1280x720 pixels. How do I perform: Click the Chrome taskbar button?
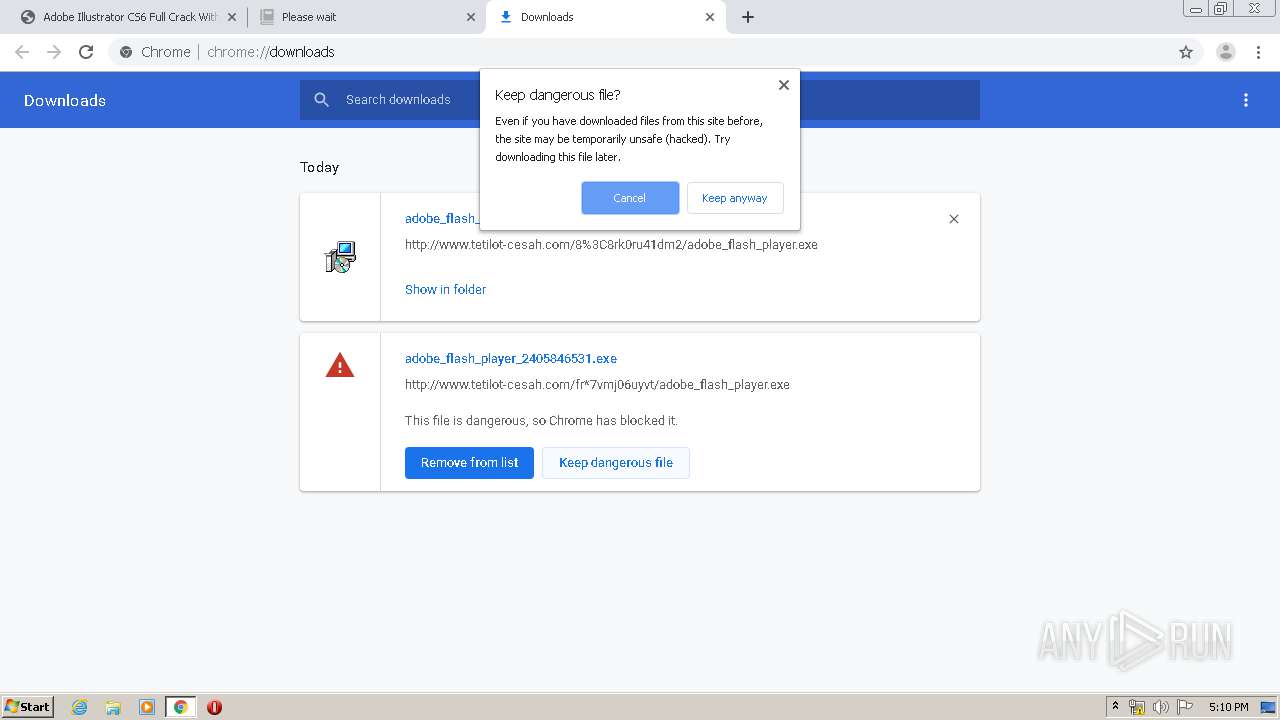click(180, 707)
